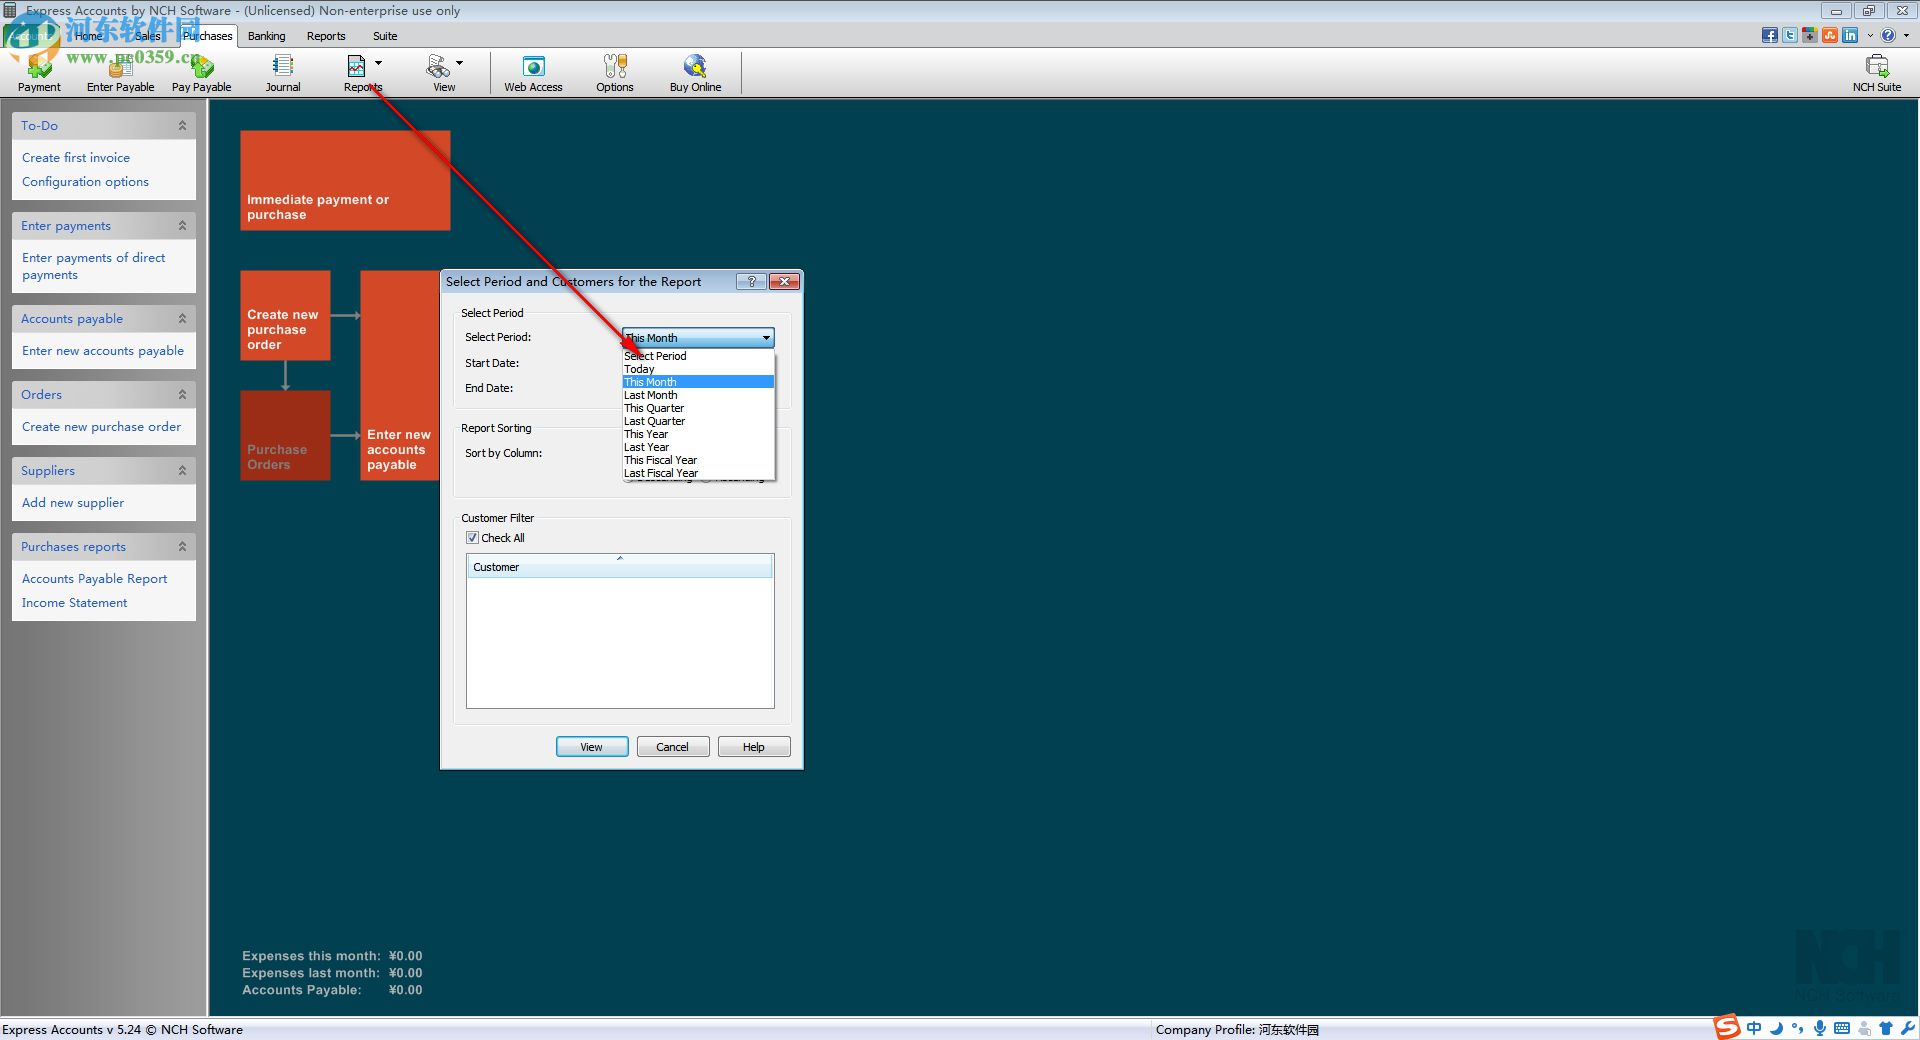1920x1040 pixels.
Task: Open the Configuration options link
Action: (85, 182)
